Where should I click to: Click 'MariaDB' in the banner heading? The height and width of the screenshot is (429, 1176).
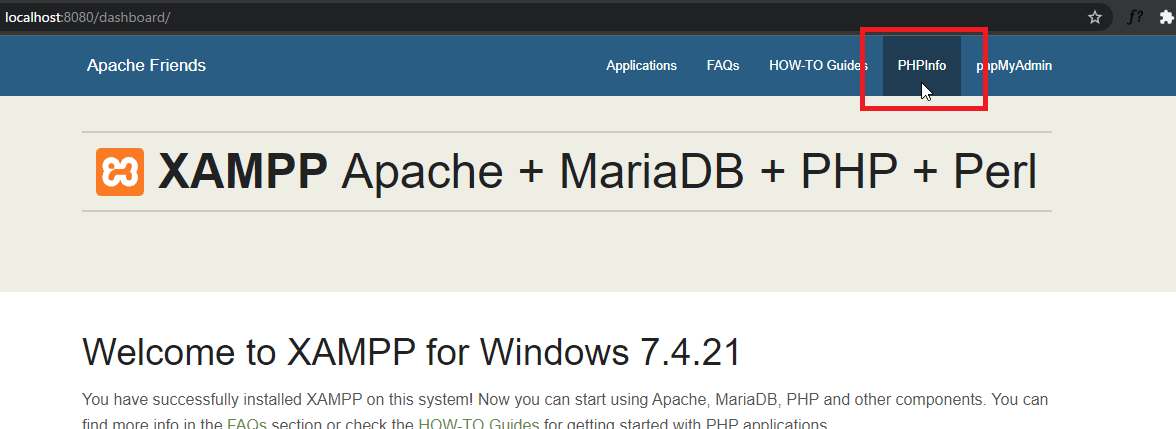point(651,172)
